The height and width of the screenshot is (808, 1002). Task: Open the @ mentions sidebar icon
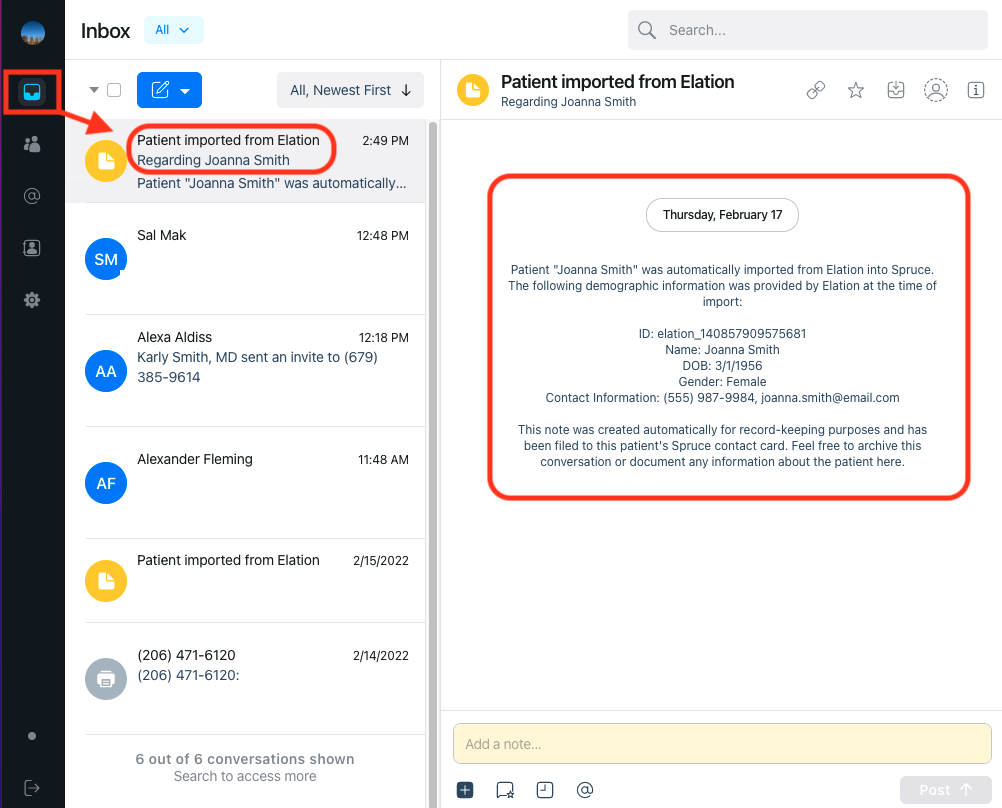(32, 196)
